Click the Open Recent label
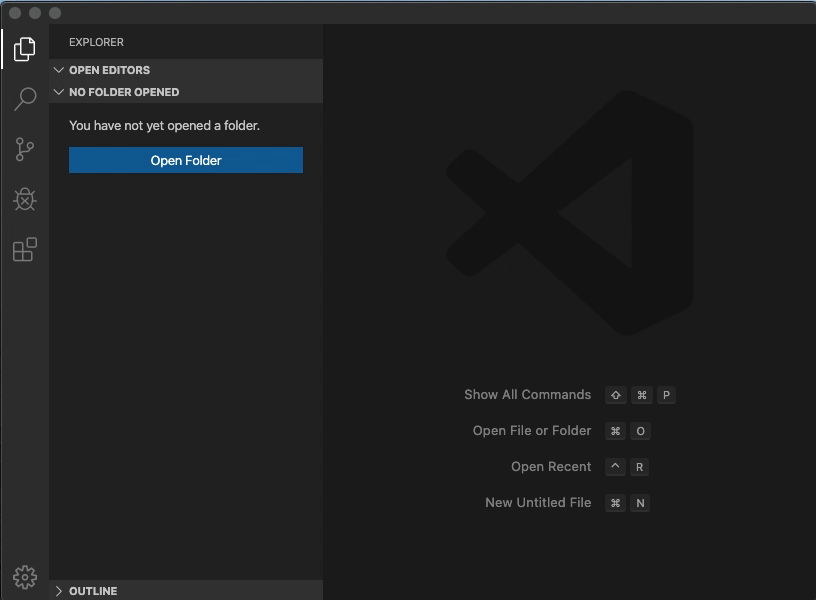This screenshot has width=816, height=600. point(551,466)
